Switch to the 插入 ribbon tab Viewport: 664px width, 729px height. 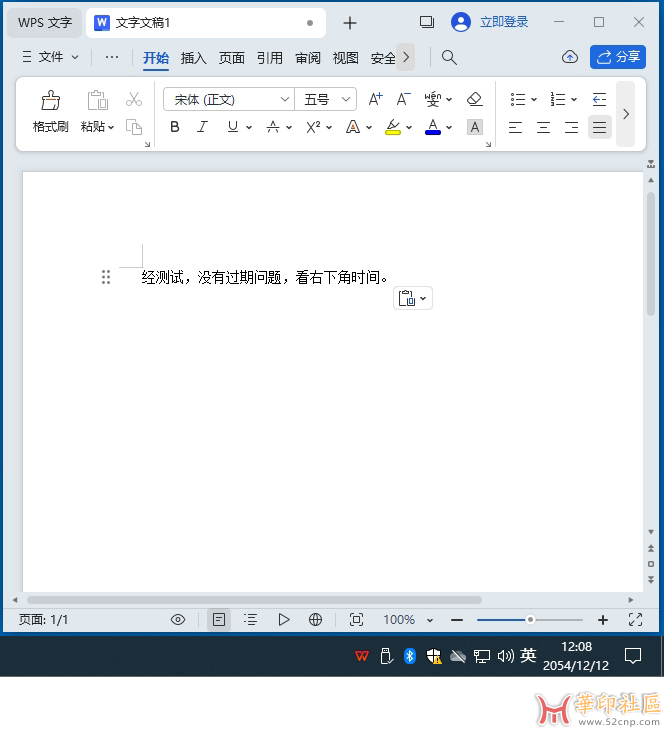pyautogui.click(x=193, y=58)
